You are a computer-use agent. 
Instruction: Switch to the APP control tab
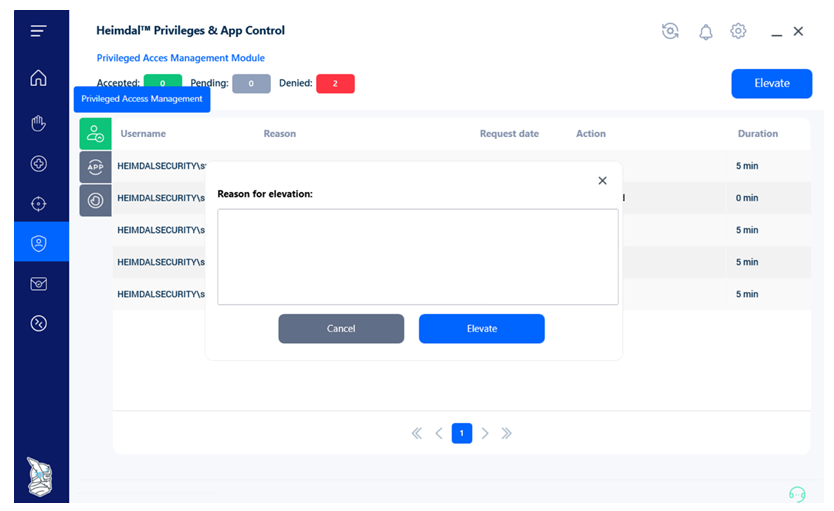(x=96, y=167)
